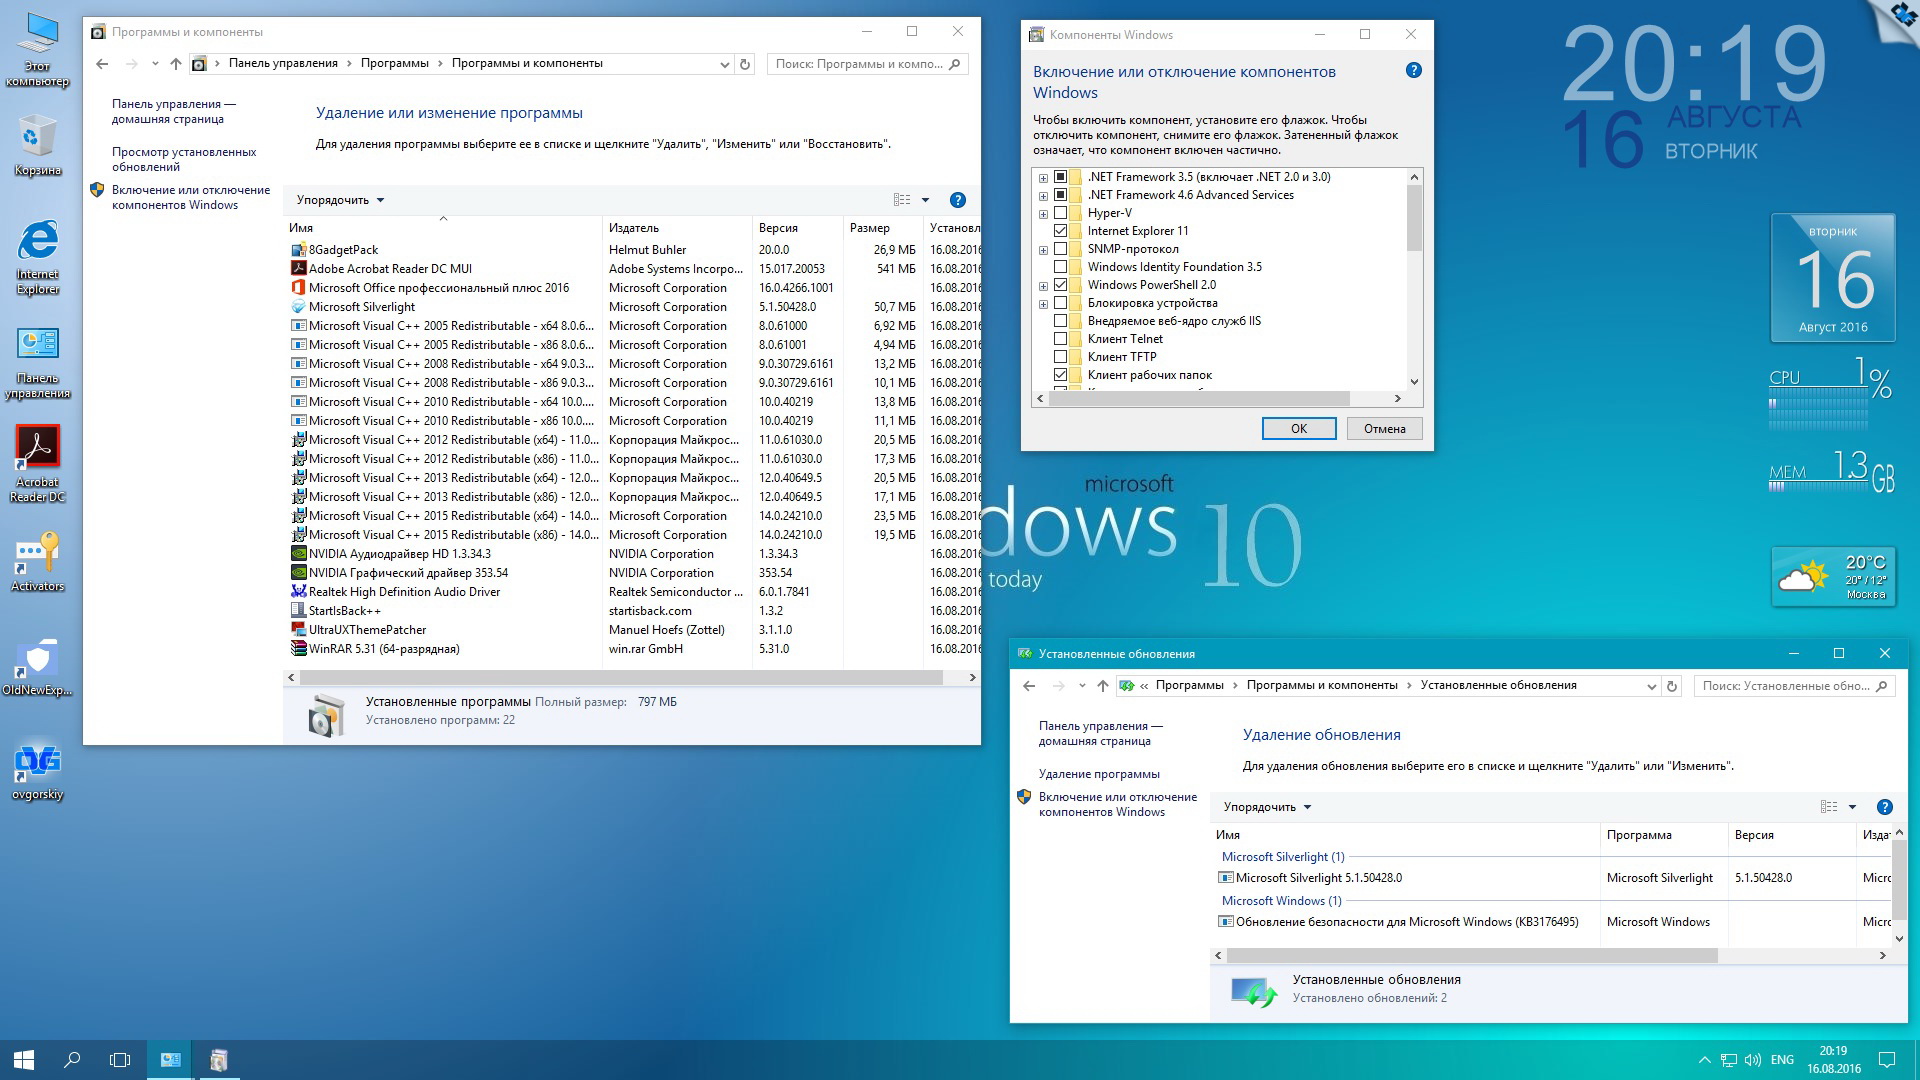Screen dimensions: 1920x1080
Task: Expand the .NET Framework 3.5 tree node
Action: 1043,178
